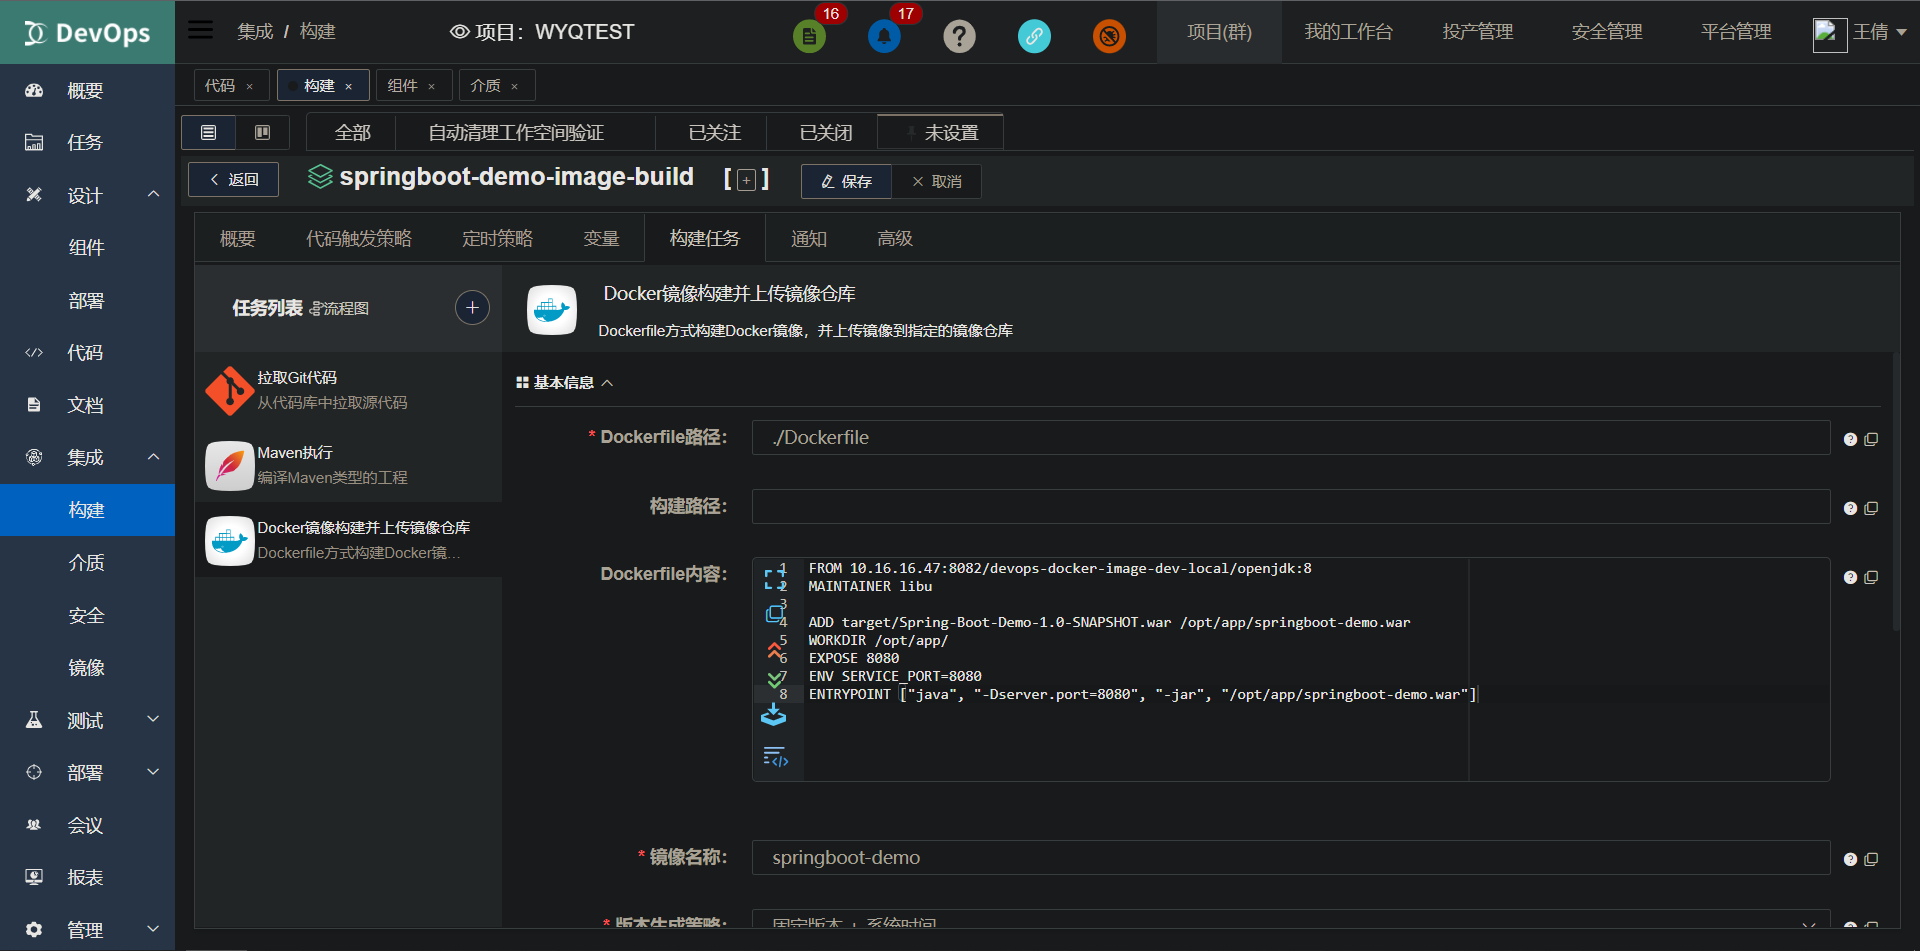1920x951 pixels.
Task: Add a new task via plus icon in 任务列表
Action: click(x=472, y=307)
